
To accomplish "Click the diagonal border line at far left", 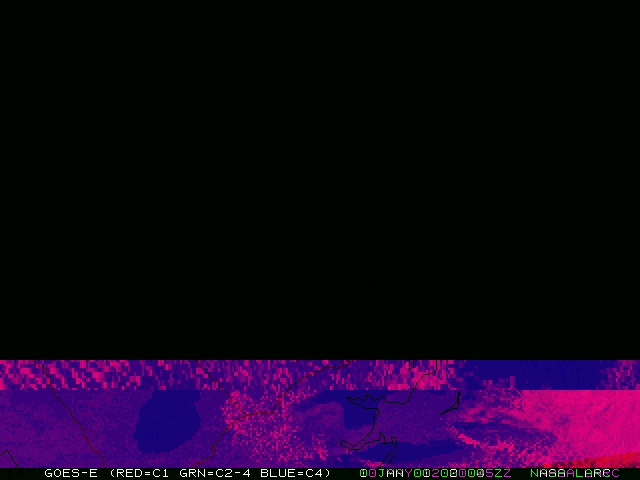I will (63, 412).
